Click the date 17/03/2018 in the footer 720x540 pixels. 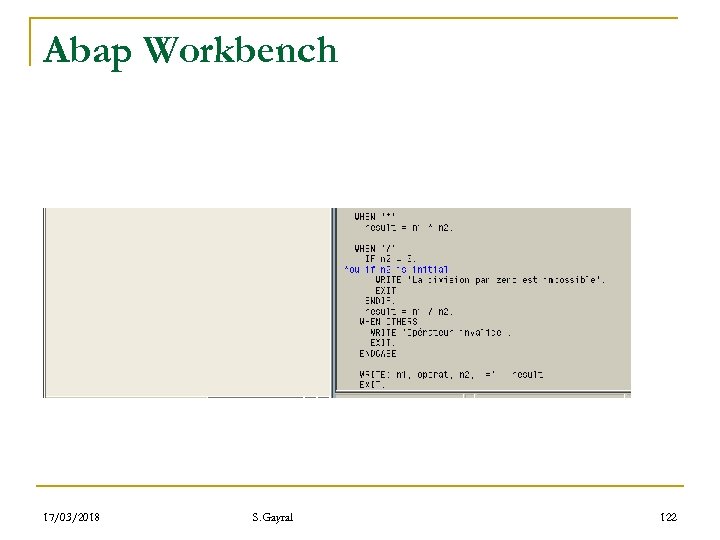(71, 517)
